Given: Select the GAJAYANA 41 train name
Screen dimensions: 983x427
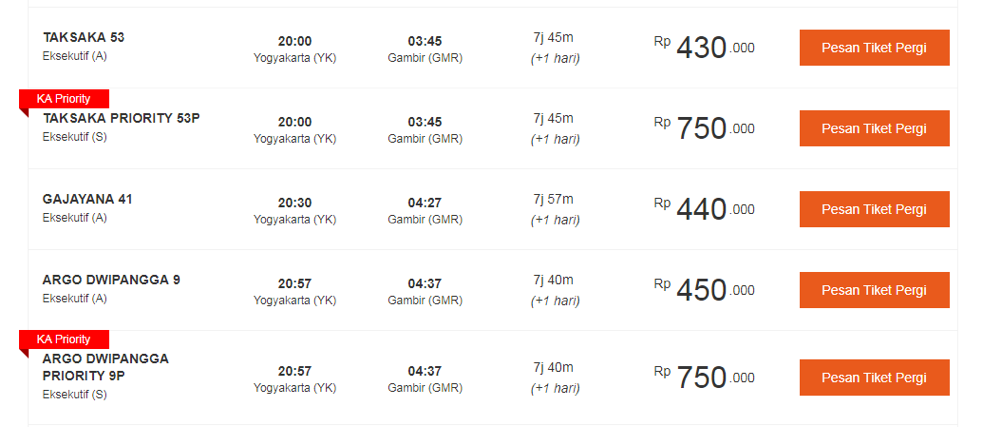Looking at the screenshot, I should (87, 199).
